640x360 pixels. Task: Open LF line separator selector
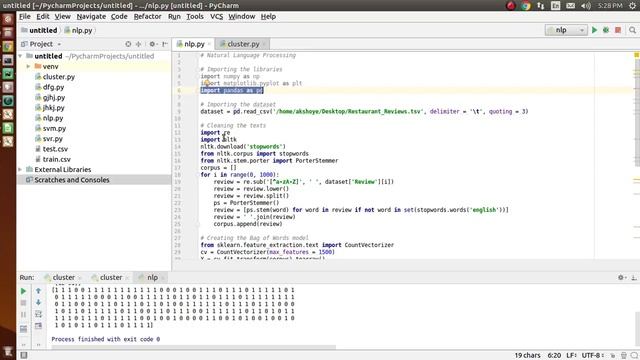click(571, 356)
